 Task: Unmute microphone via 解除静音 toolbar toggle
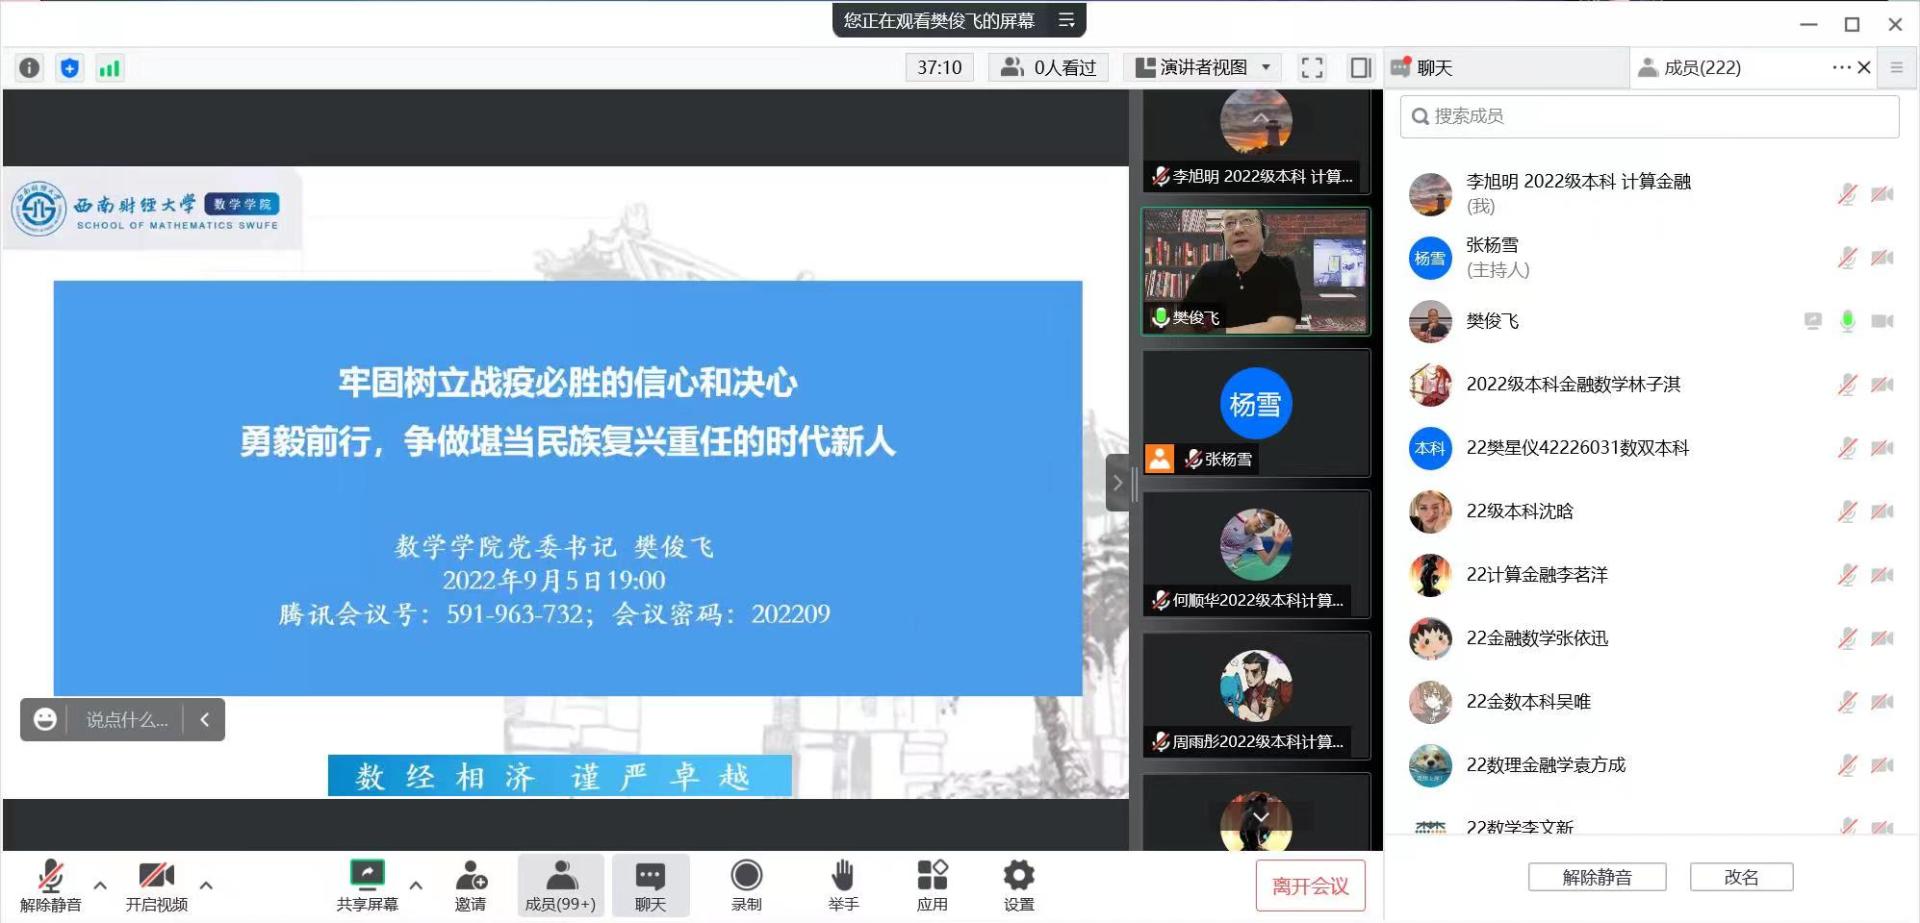50,885
